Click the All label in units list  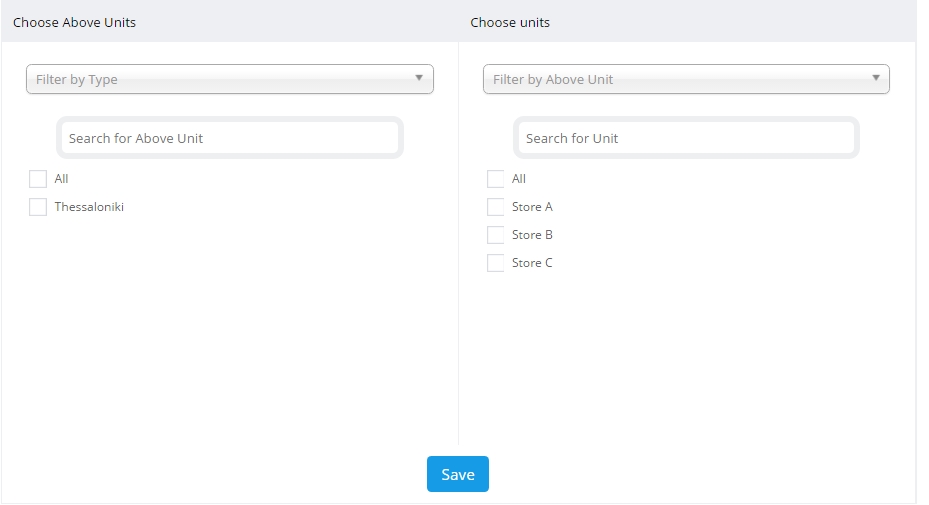(x=519, y=179)
